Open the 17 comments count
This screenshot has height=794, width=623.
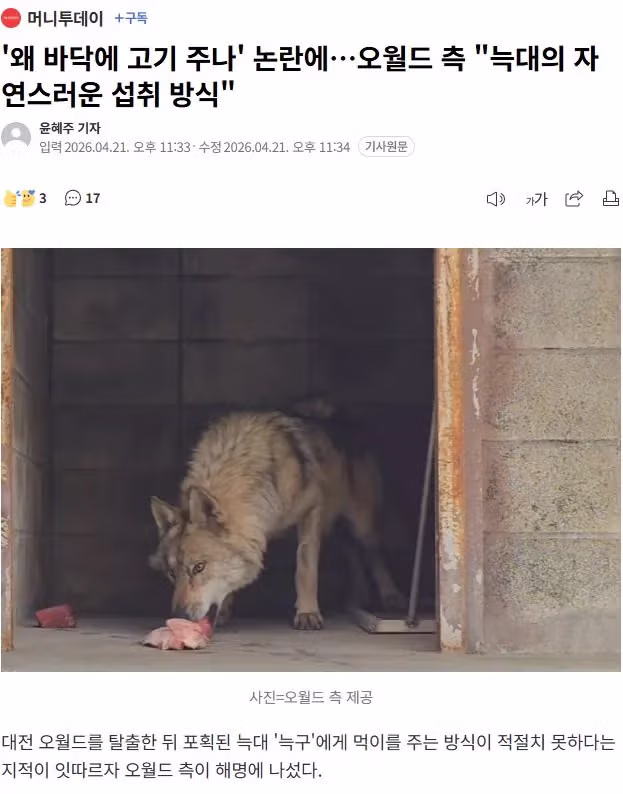pos(93,198)
